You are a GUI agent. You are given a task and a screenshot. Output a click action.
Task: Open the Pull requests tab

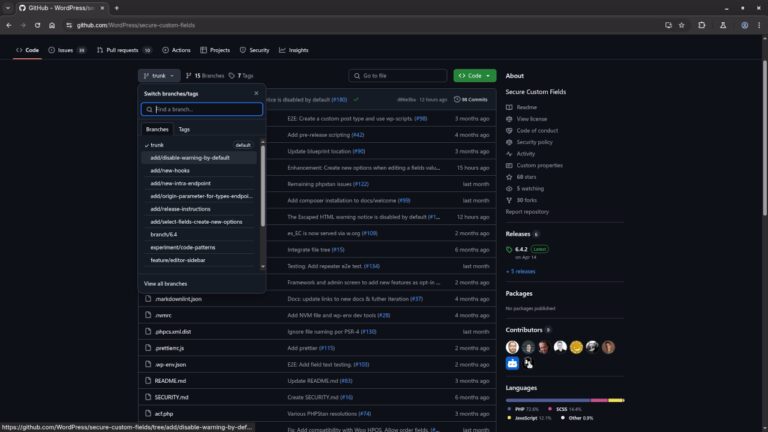[124, 50]
